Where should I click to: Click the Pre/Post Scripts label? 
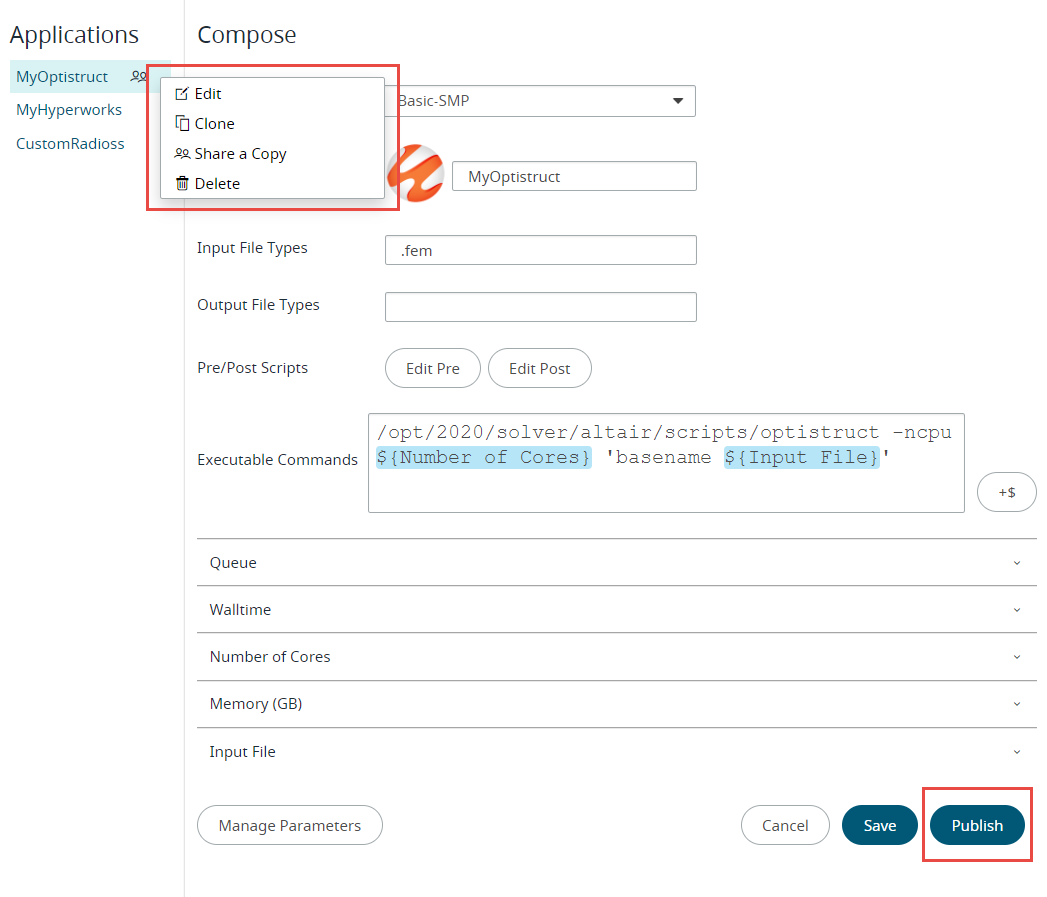coord(252,368)
